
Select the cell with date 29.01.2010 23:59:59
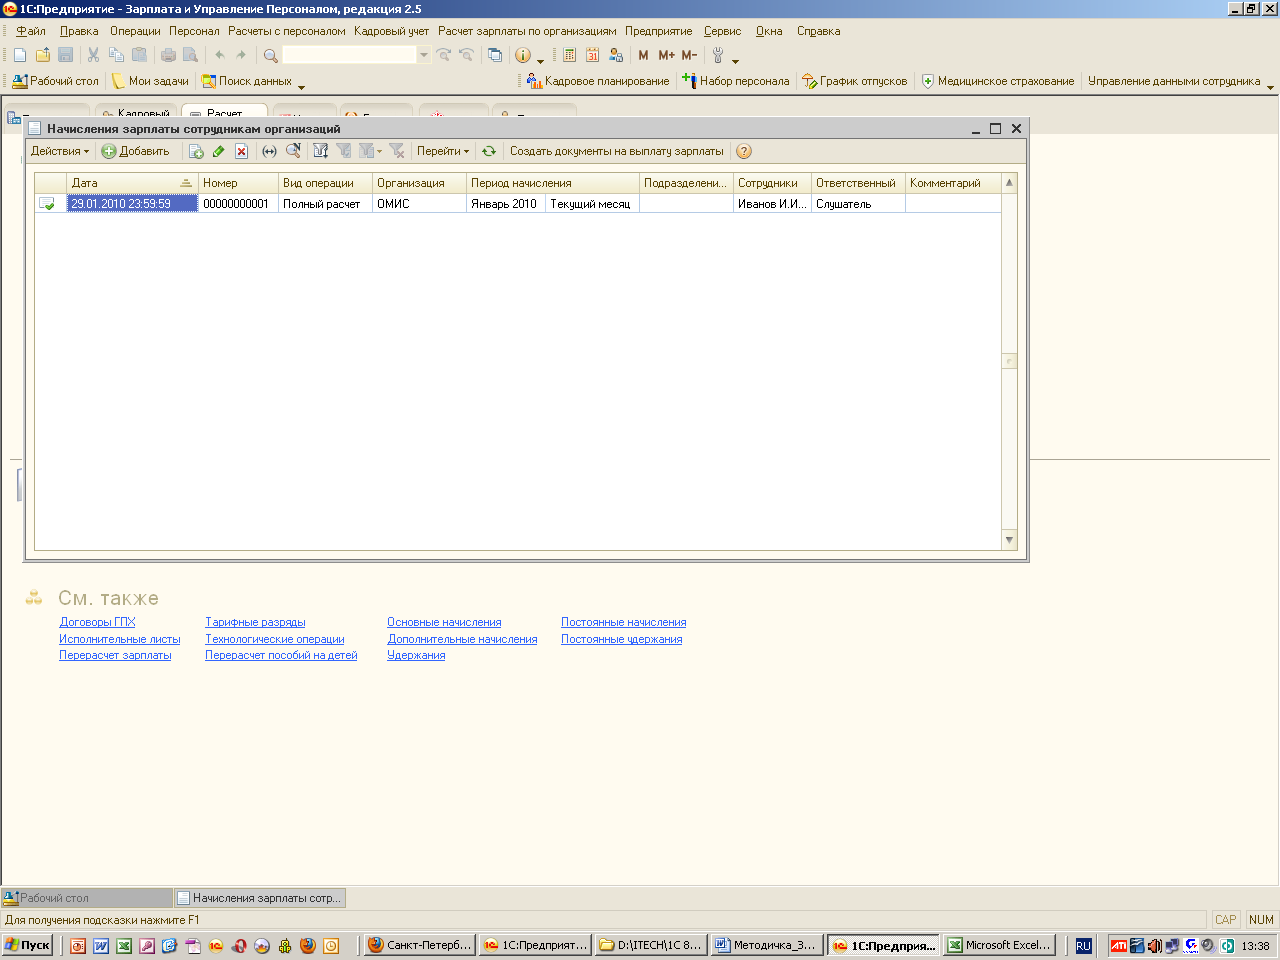pos(132,204)
